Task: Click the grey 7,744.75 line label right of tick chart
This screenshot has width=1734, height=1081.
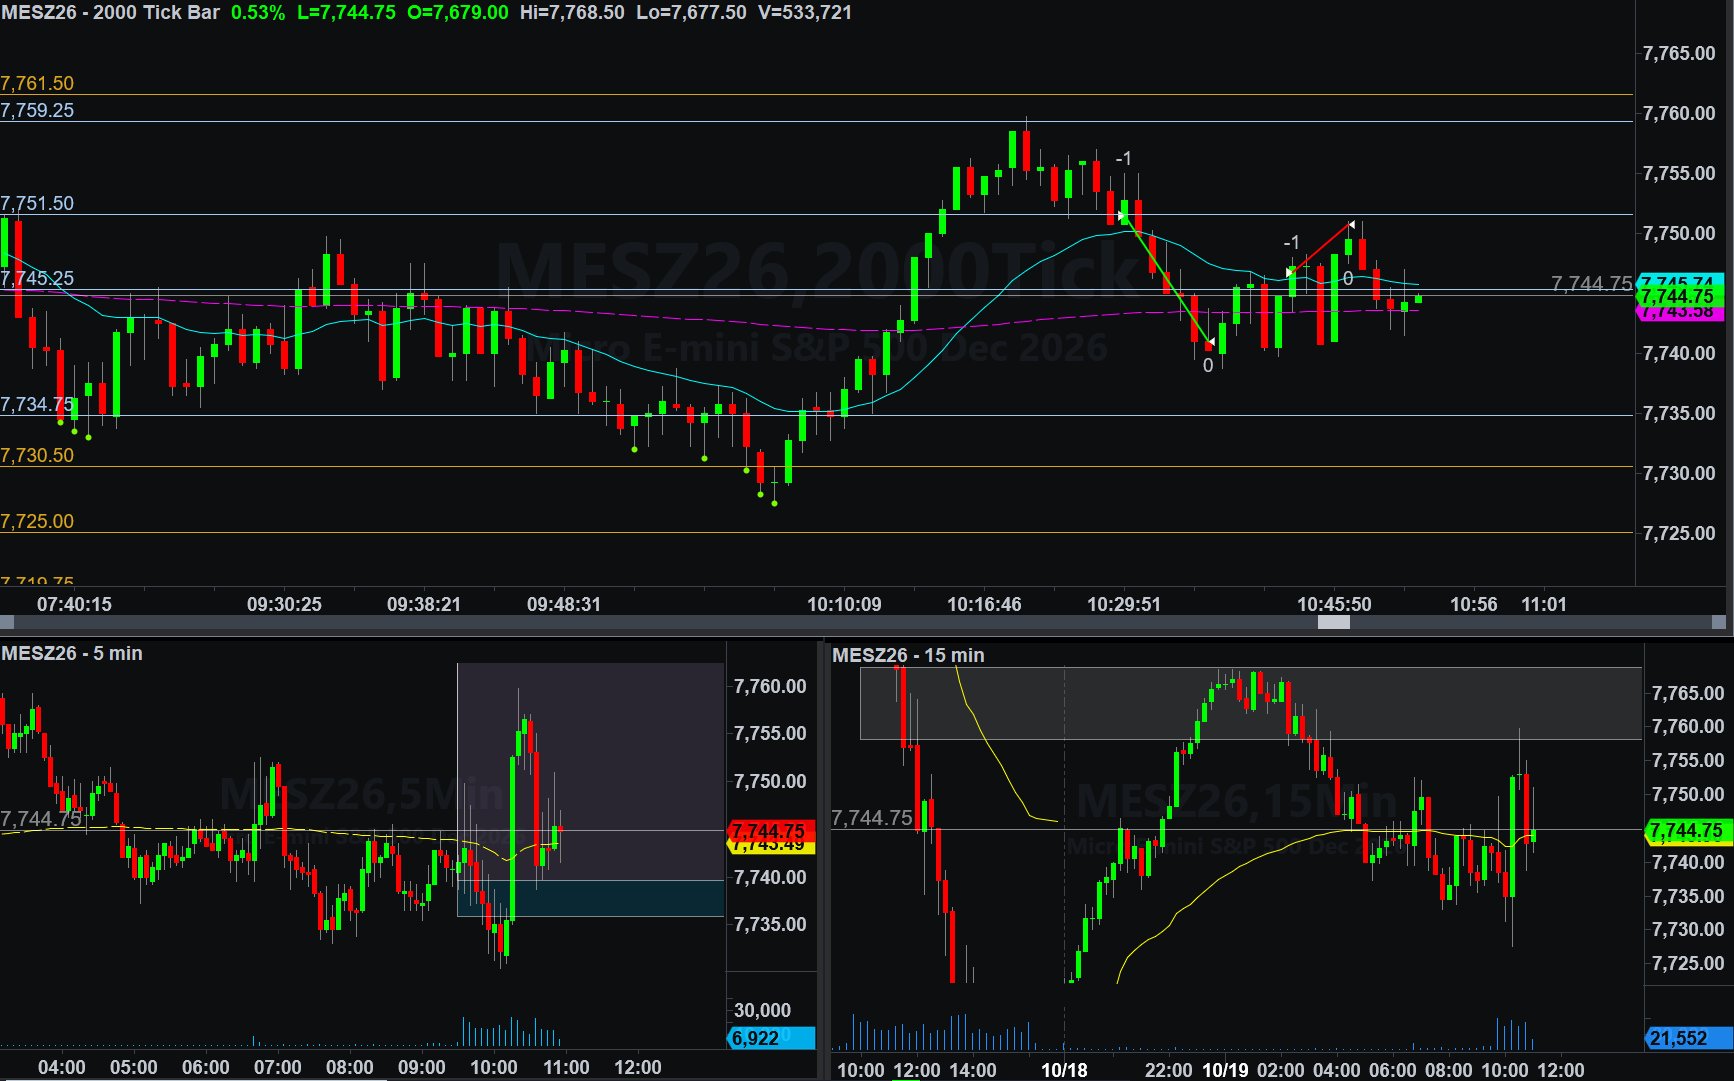Action: point(1590,284)
